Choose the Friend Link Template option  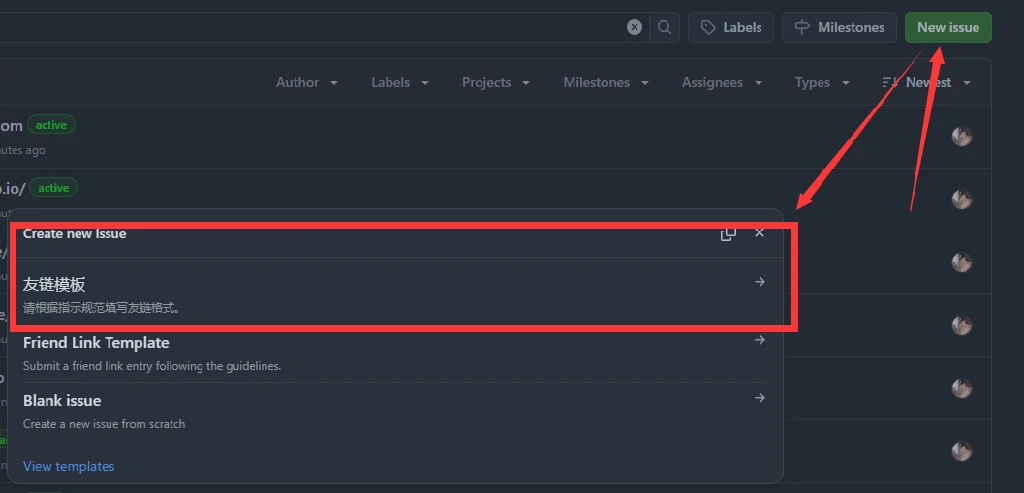tap(96, 343)
